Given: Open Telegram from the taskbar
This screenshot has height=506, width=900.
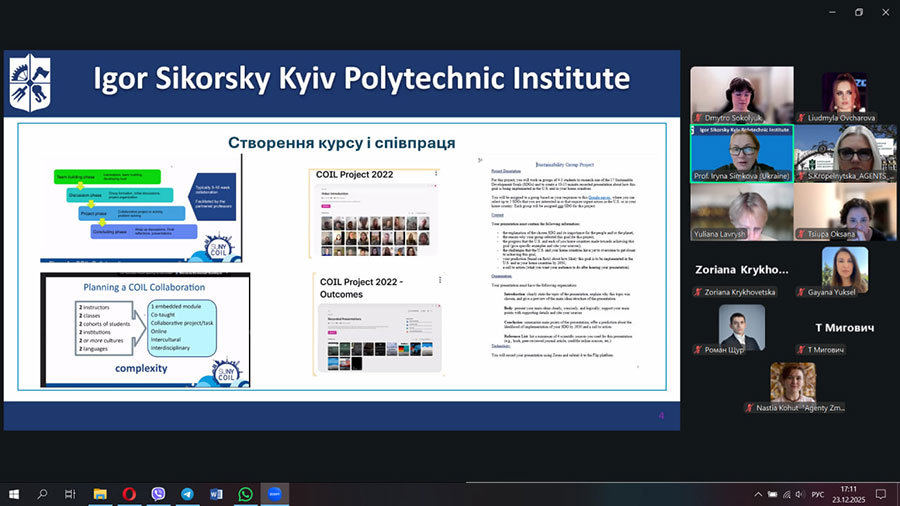Looking at the screenshot, I should pos(187,494).
